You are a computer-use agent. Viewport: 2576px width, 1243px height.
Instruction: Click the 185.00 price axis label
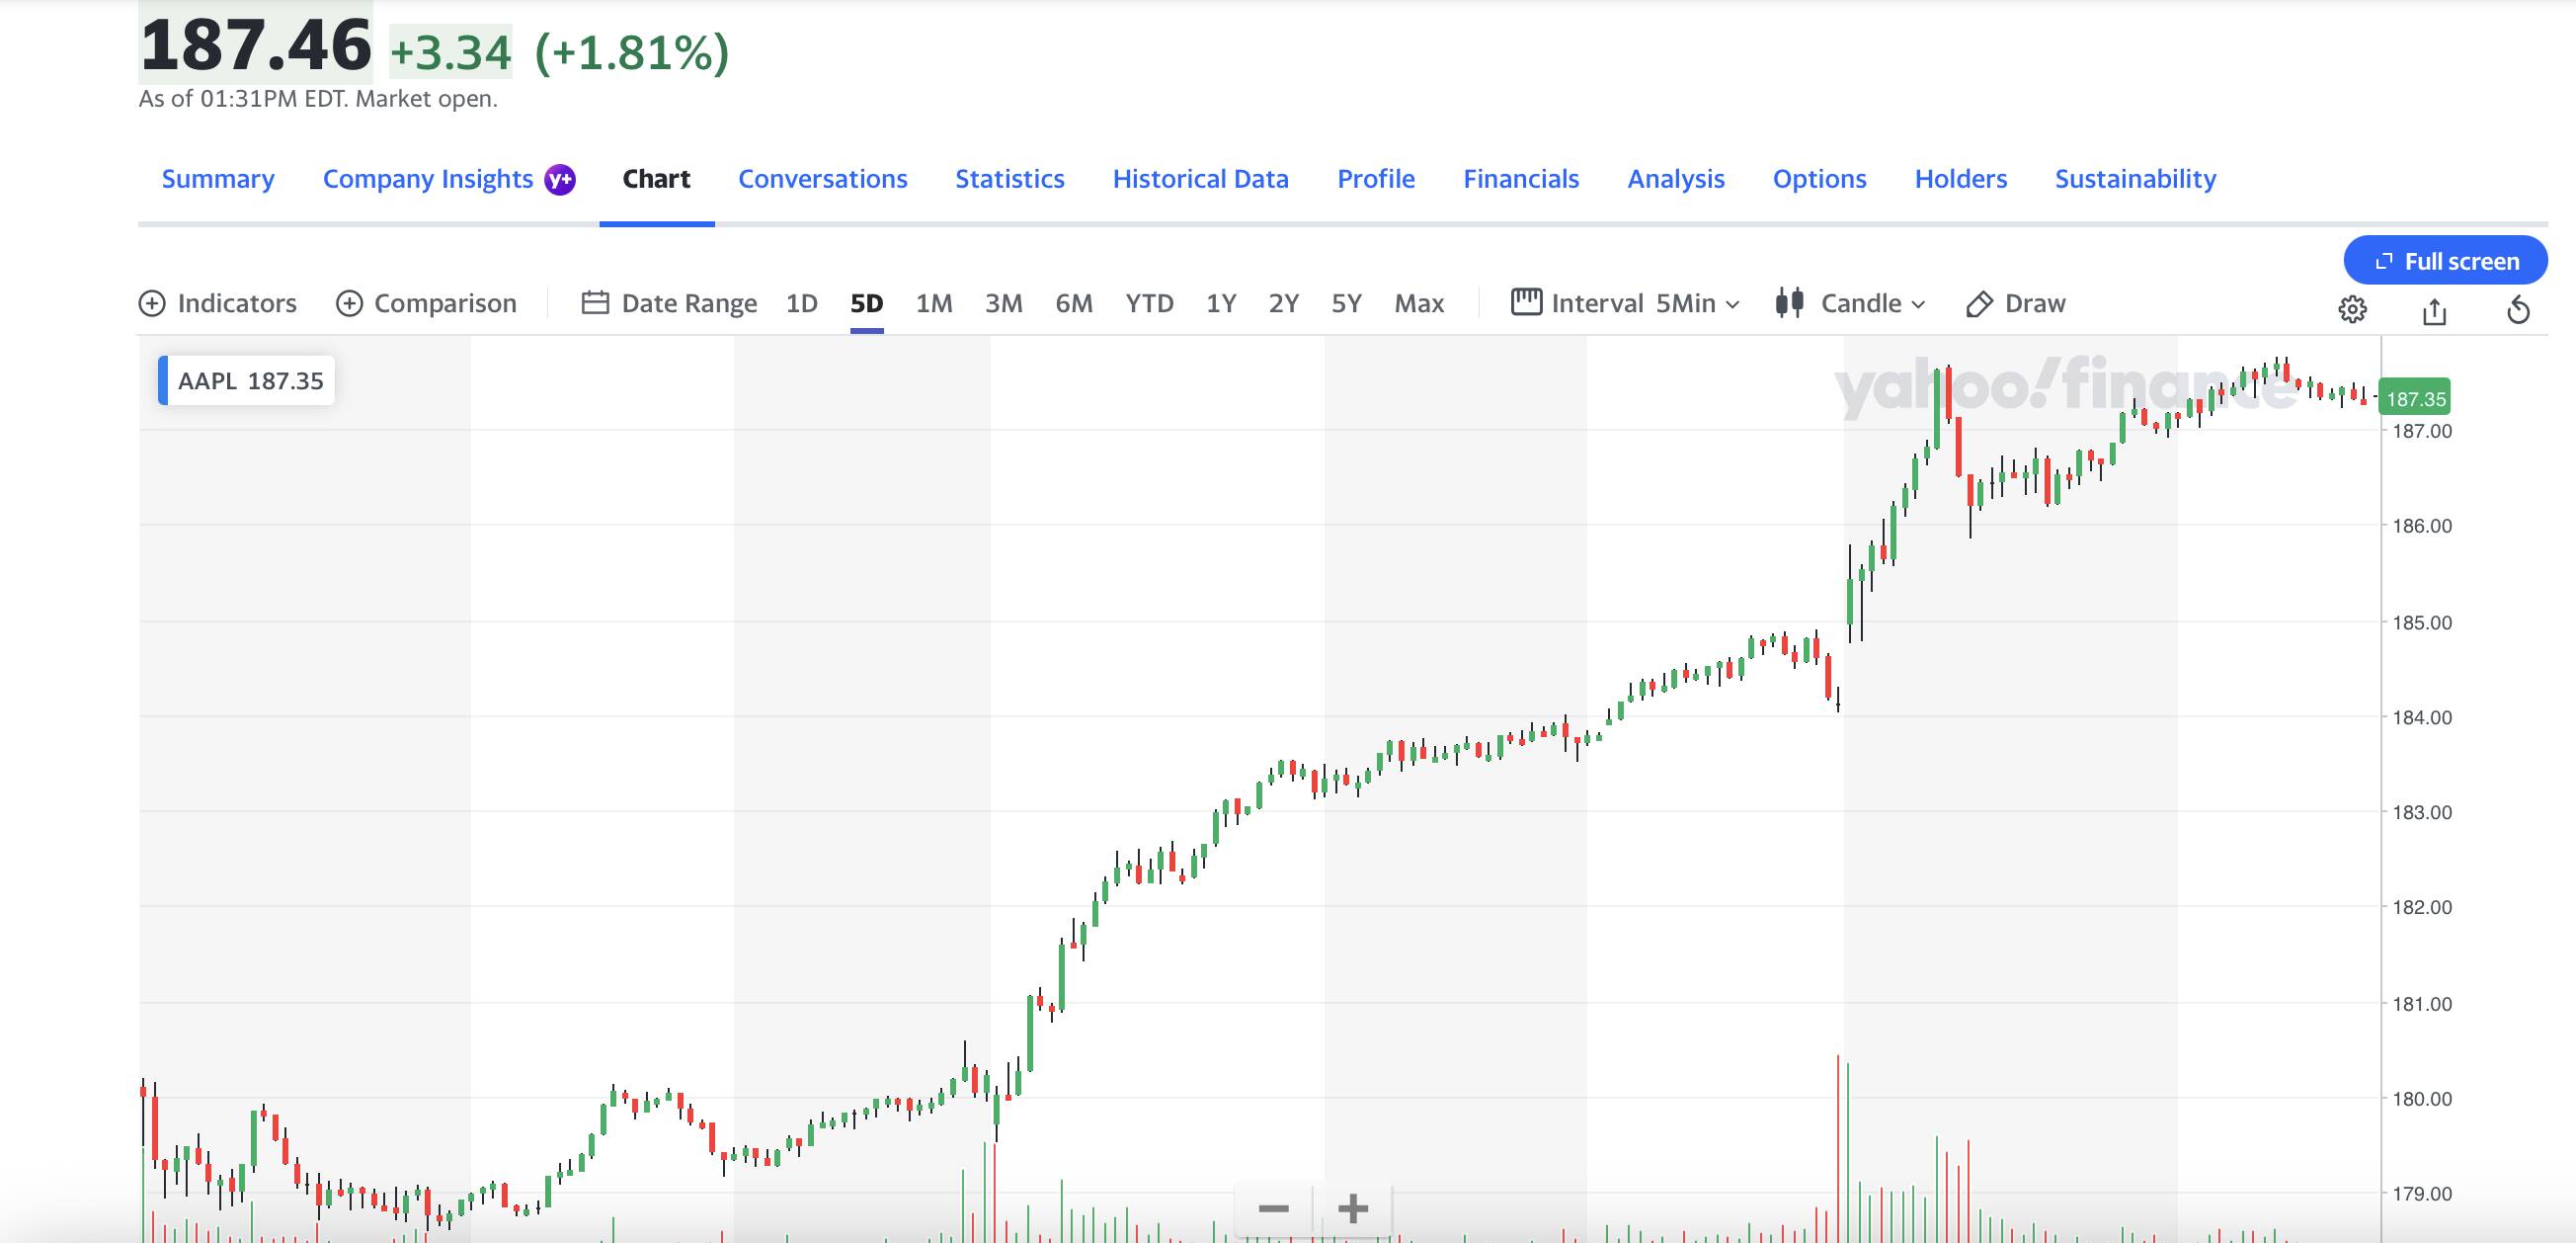[x=2422, y=622]
